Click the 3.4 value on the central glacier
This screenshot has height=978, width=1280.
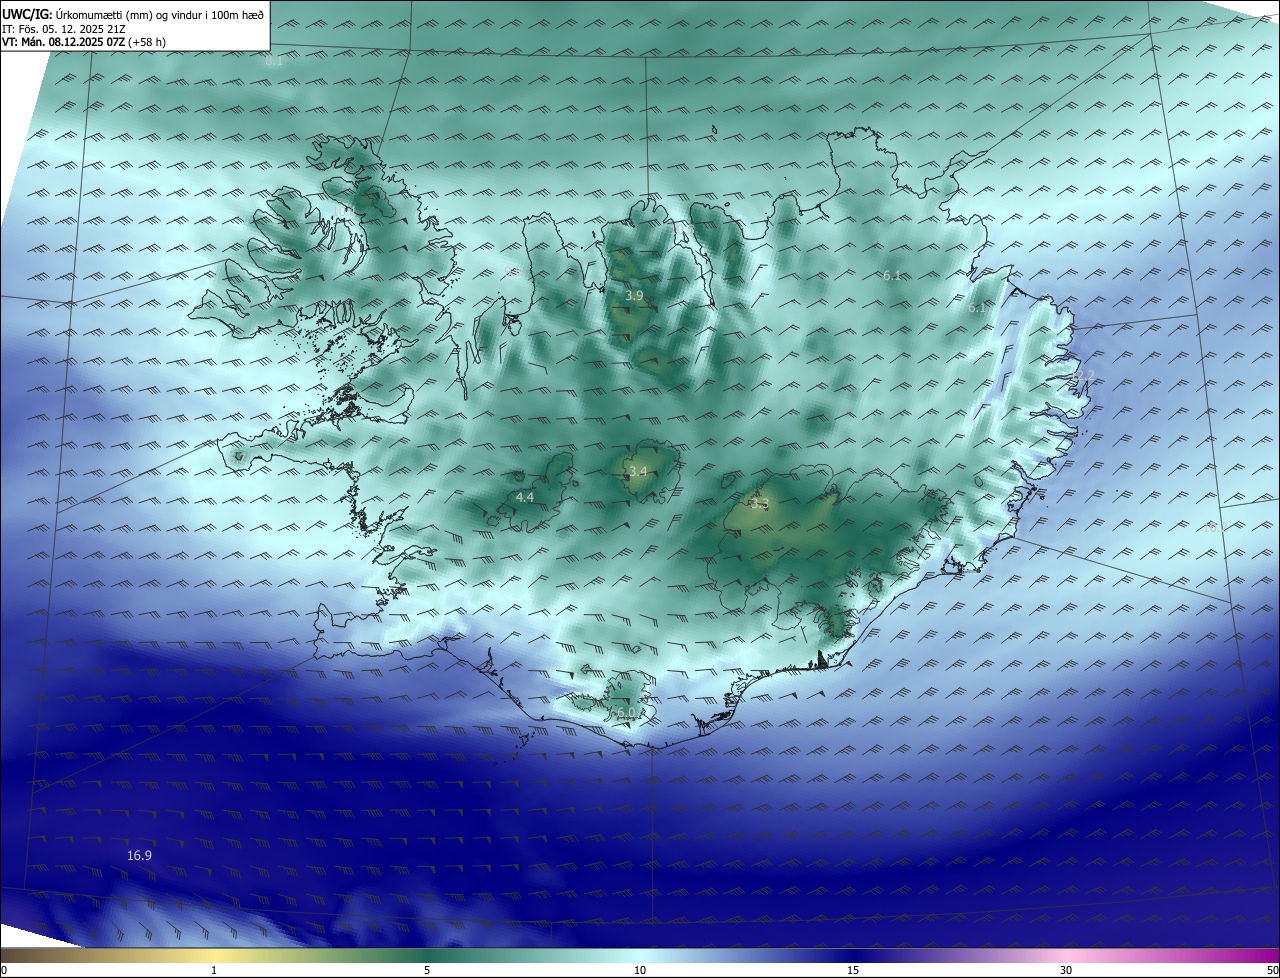click(637, 472)
